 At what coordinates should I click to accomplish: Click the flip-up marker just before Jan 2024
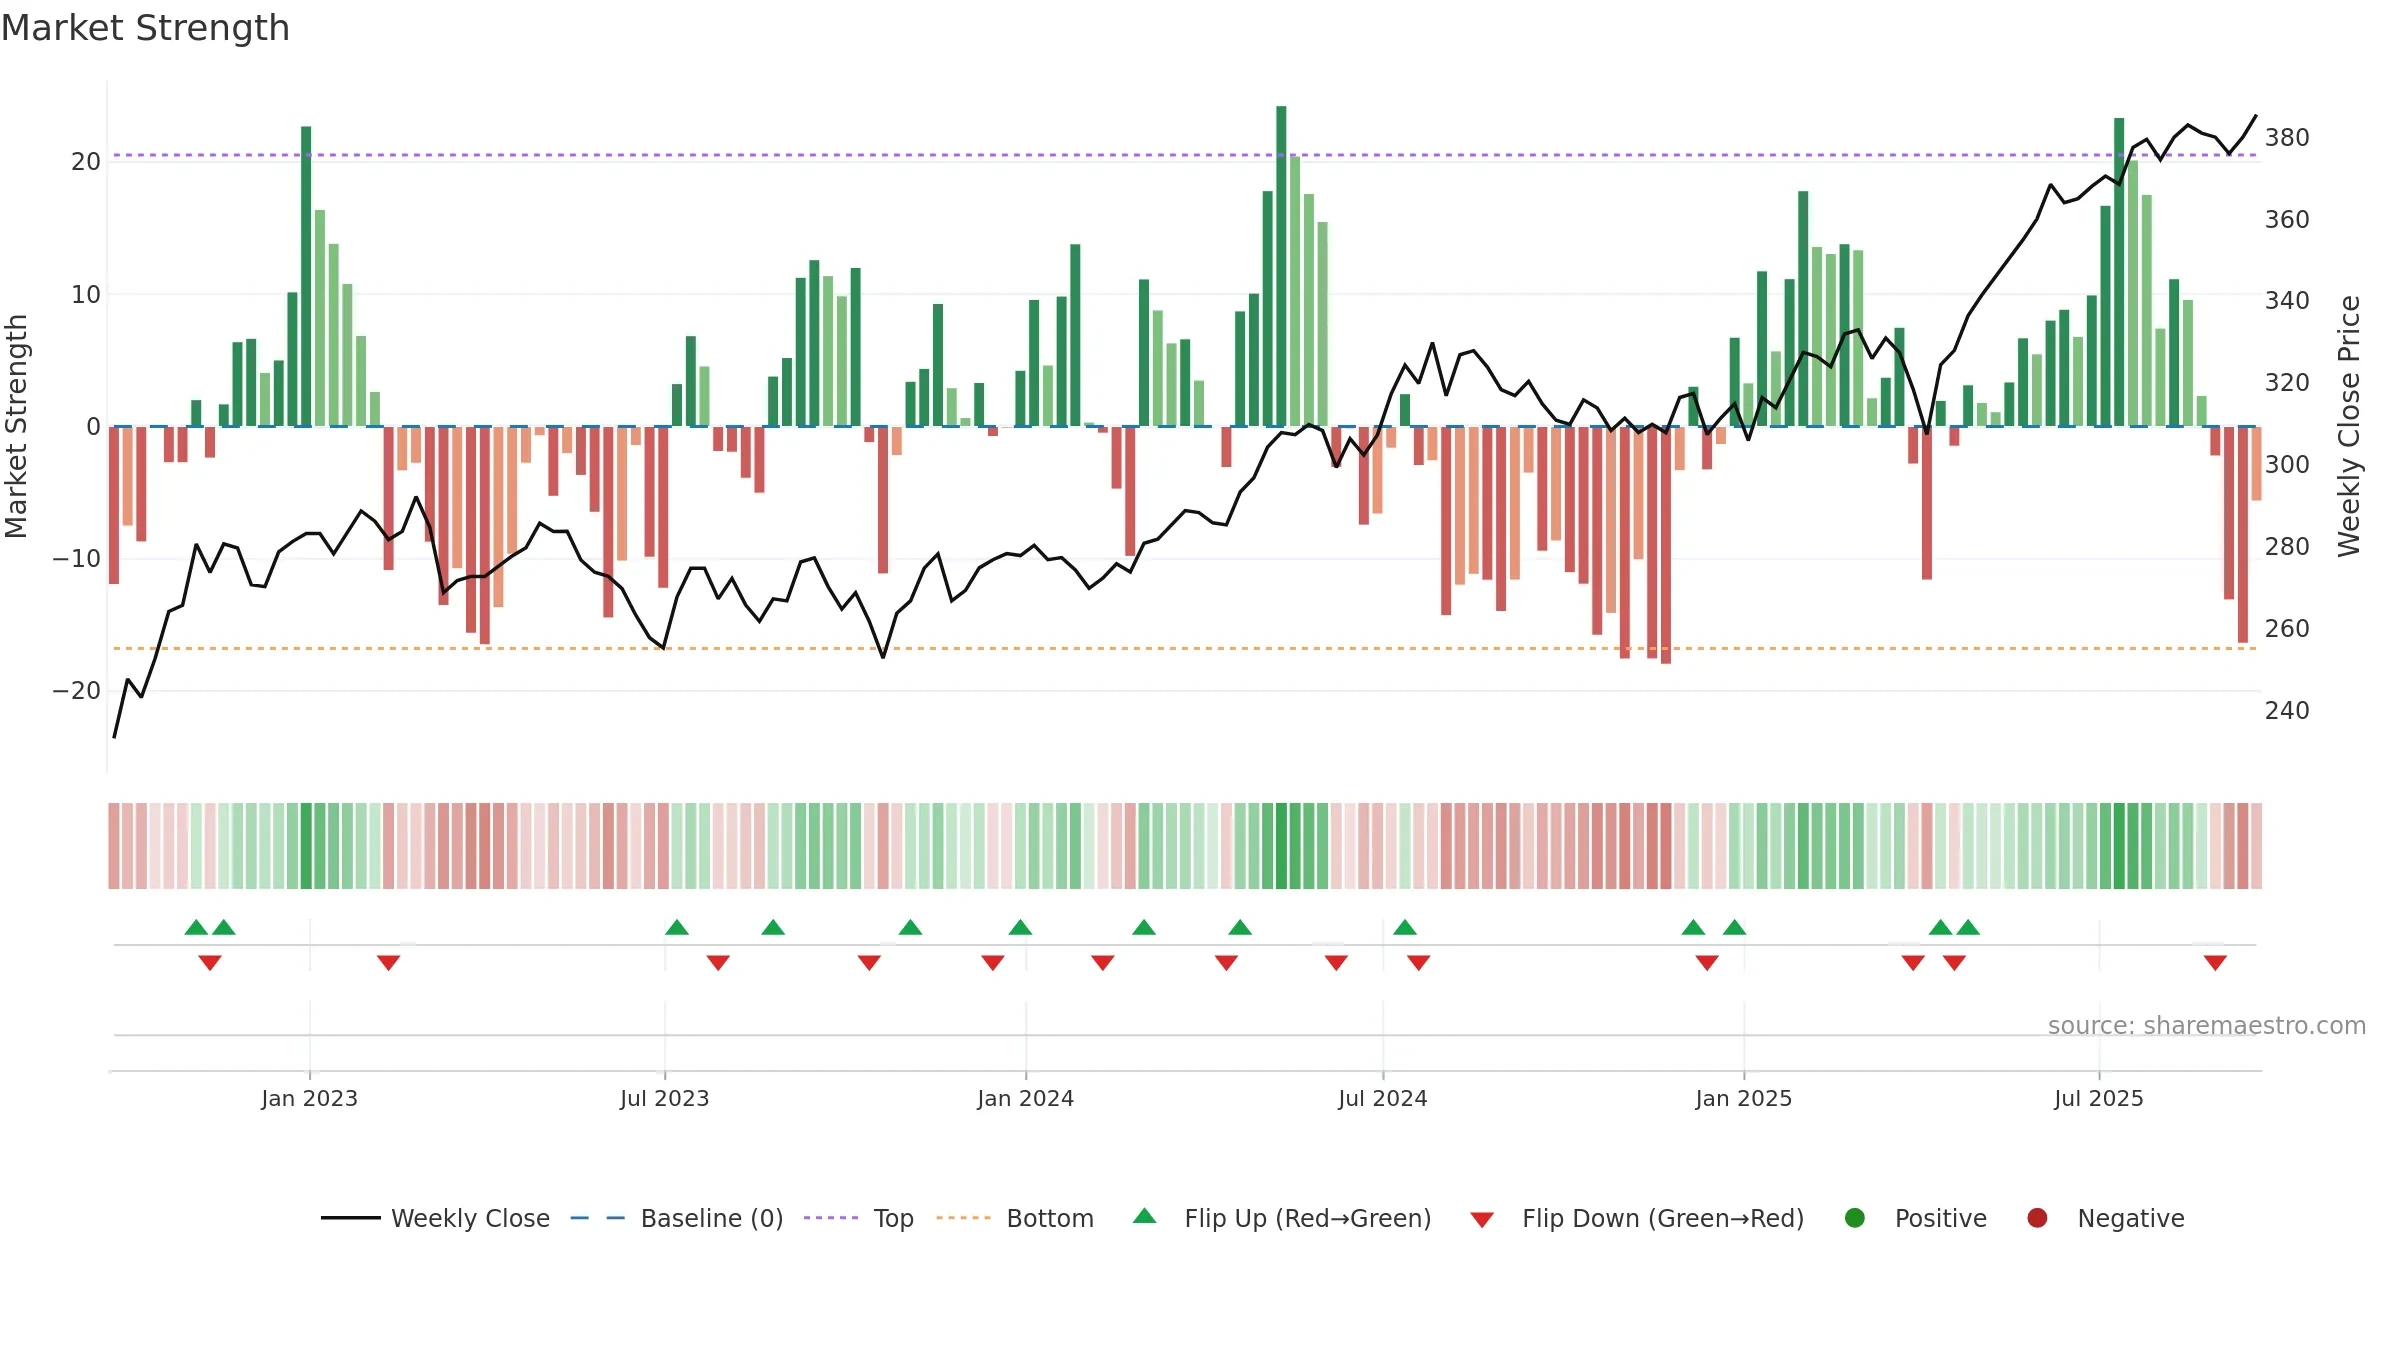(1020, 927)
